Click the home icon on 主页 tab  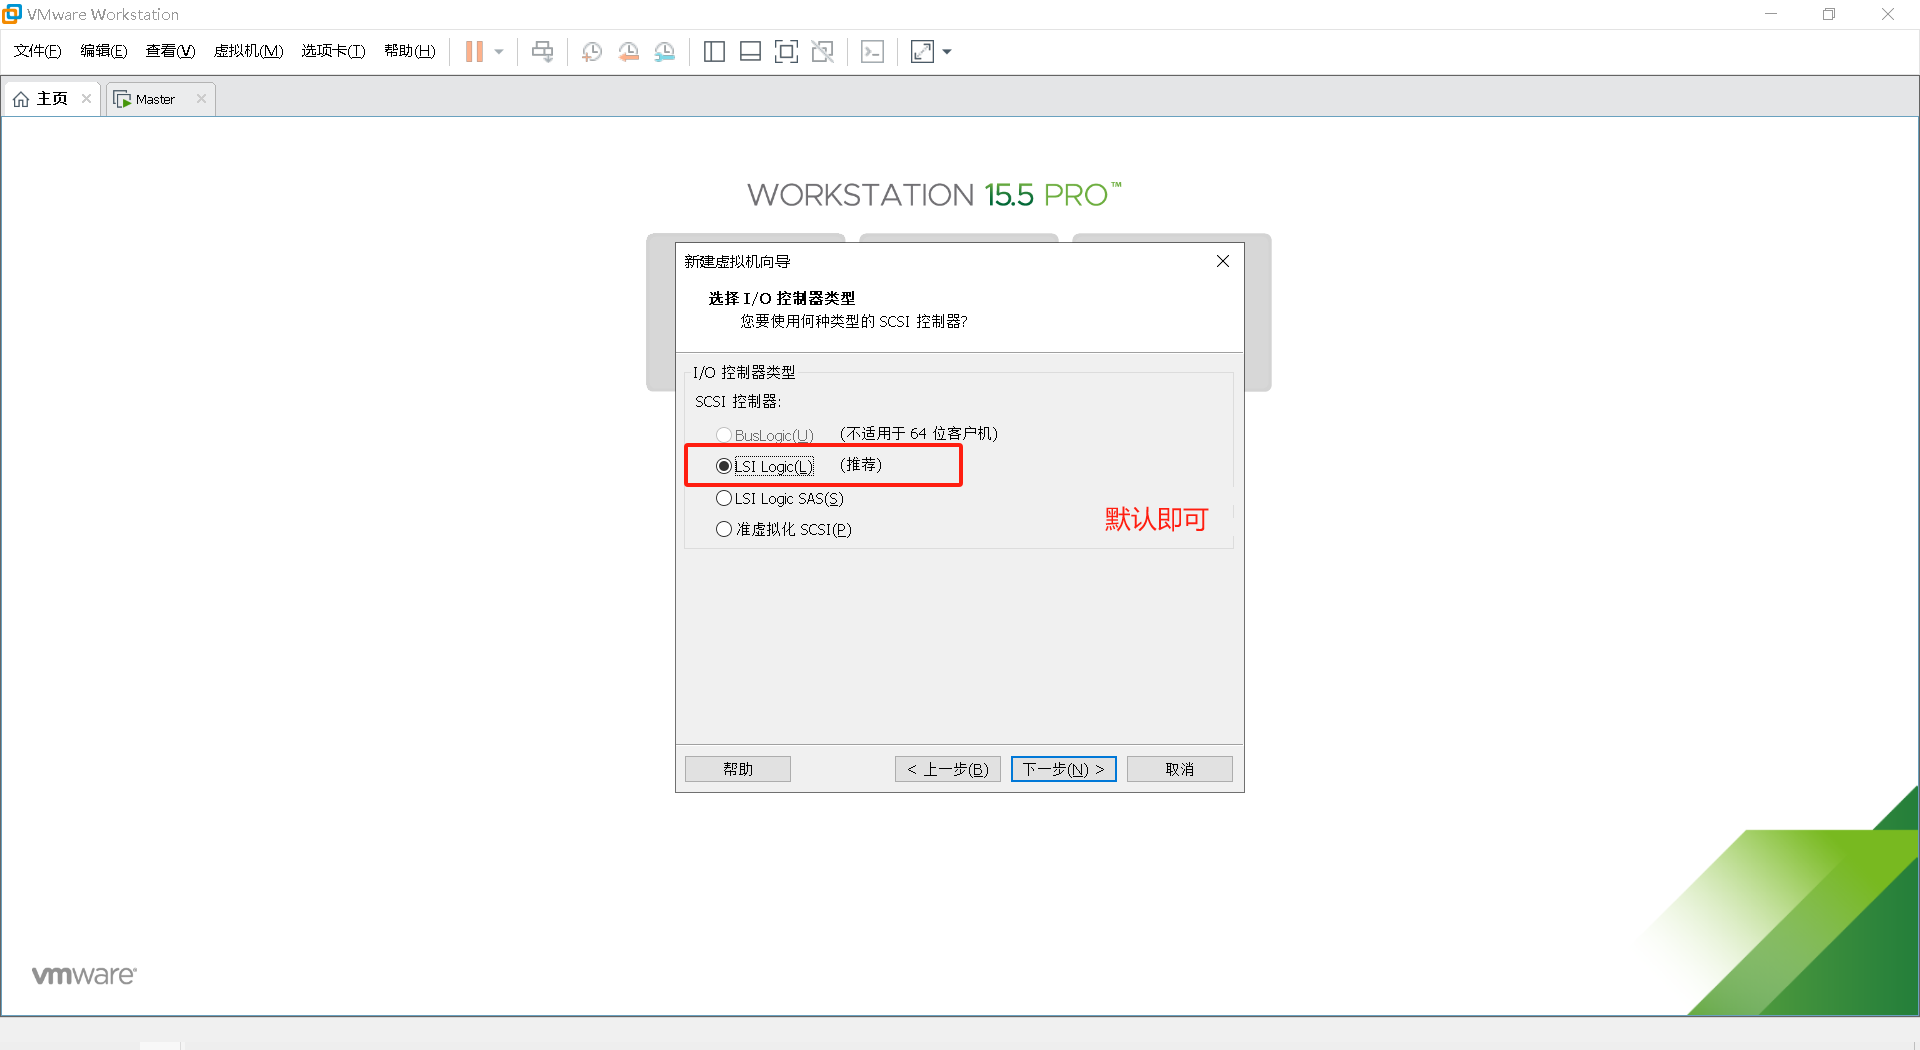click(x=21, y=99)
